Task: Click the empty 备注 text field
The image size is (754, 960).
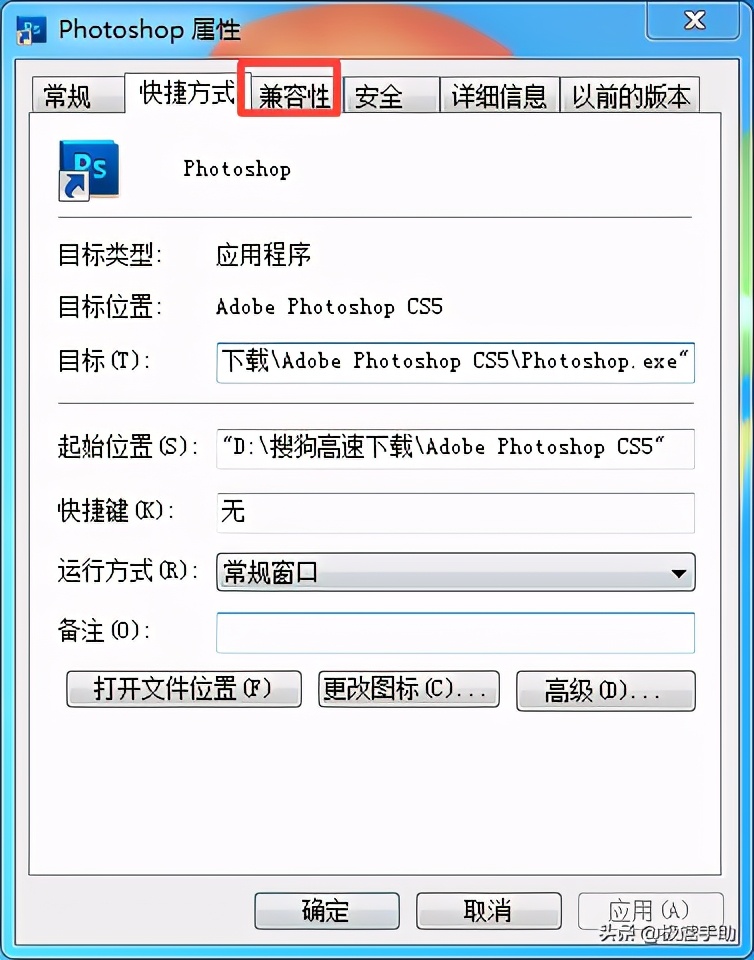Action: click(x=455, y=632)
